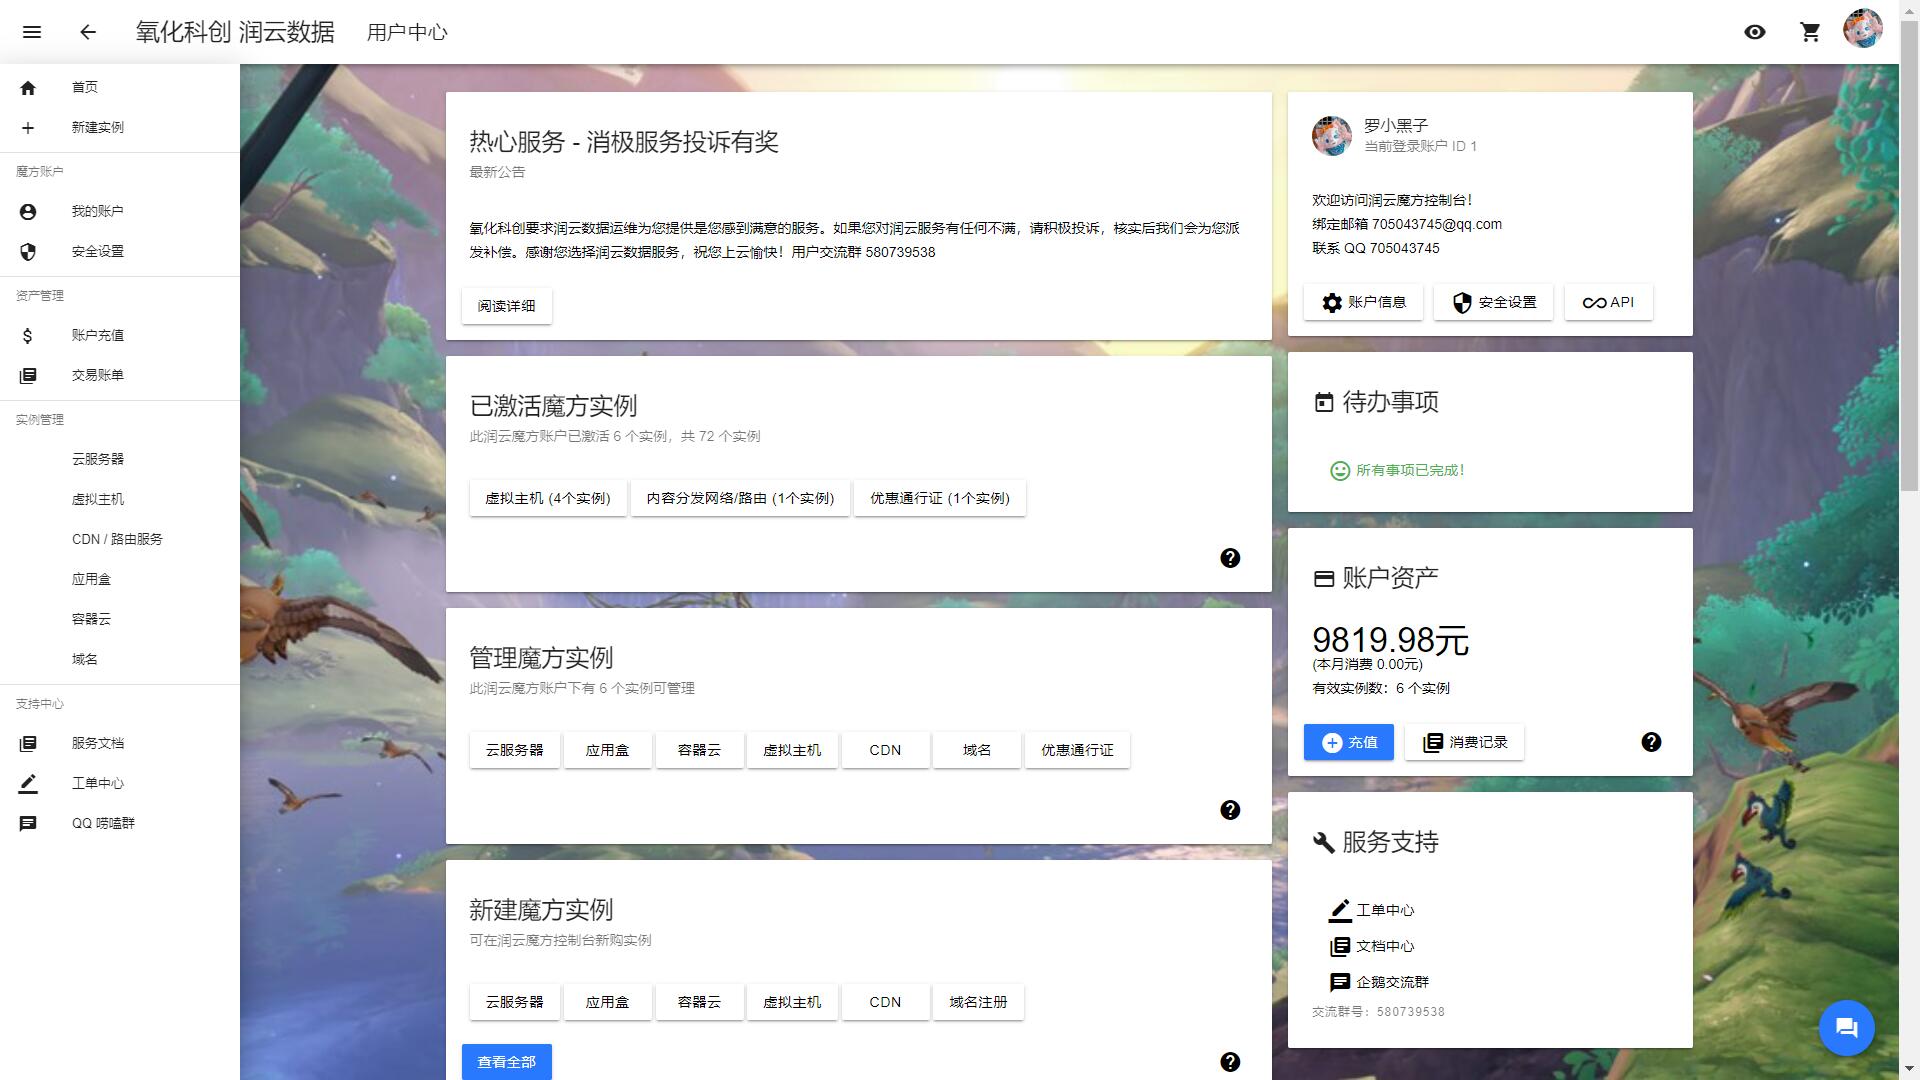1920x1080 pixels.
Task: Click 云服务器 under 管理魔方实例
Action: pos(514,750)
